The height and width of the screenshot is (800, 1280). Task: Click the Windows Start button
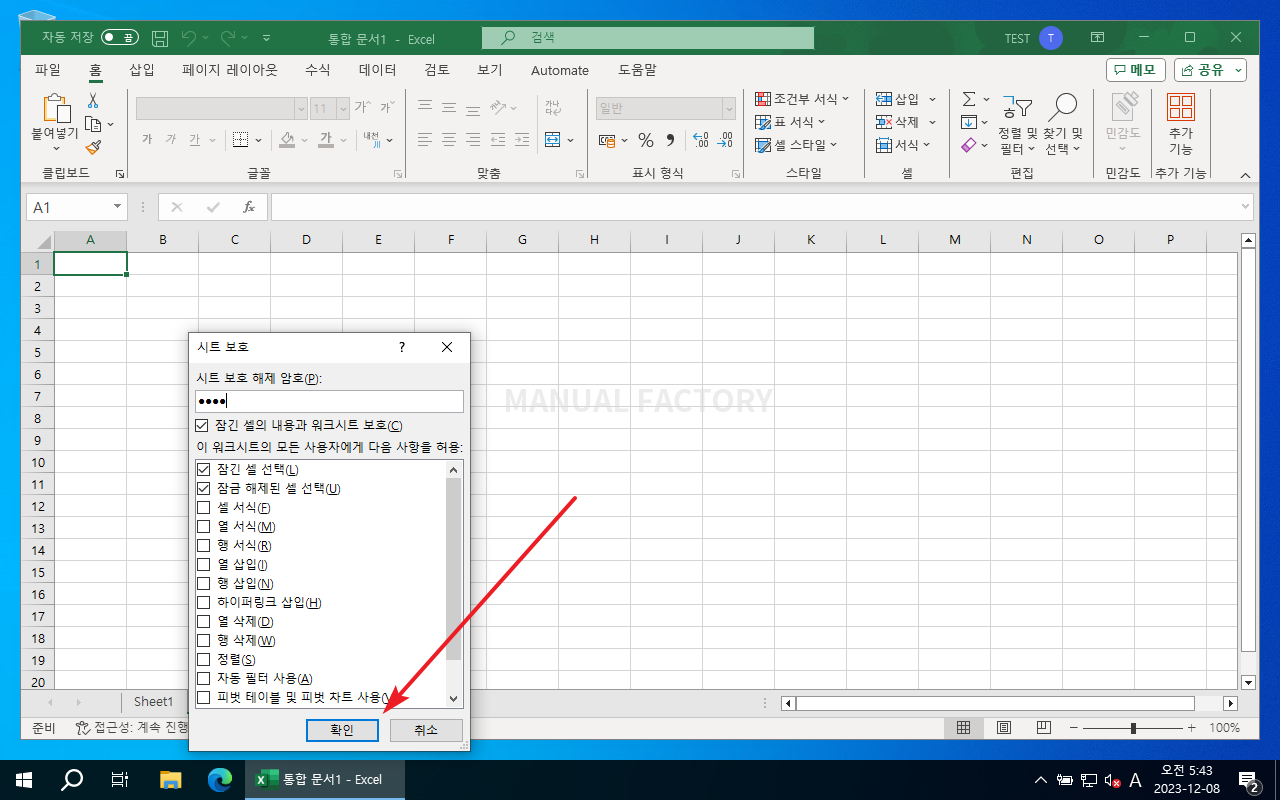24,779
